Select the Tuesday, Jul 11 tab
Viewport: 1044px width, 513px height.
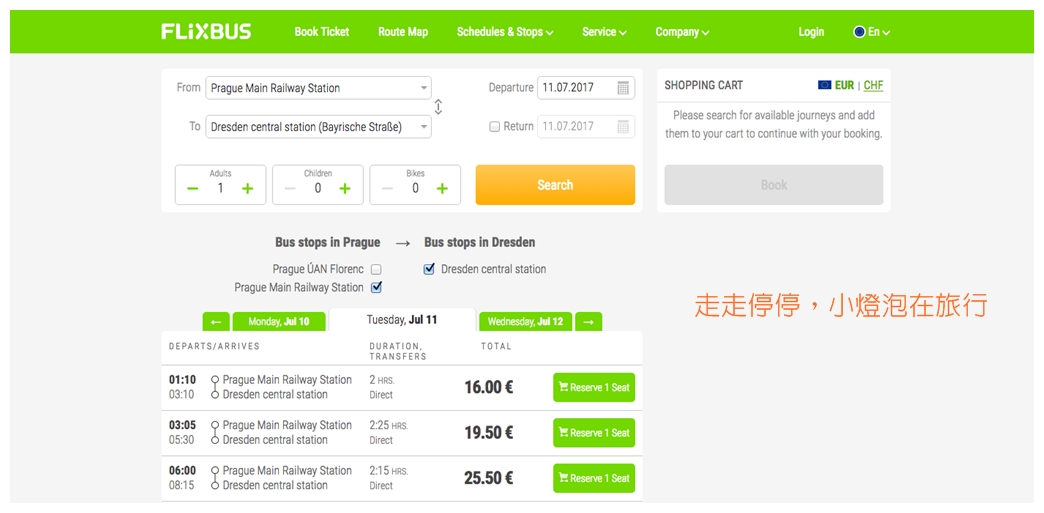click(402, 320)
